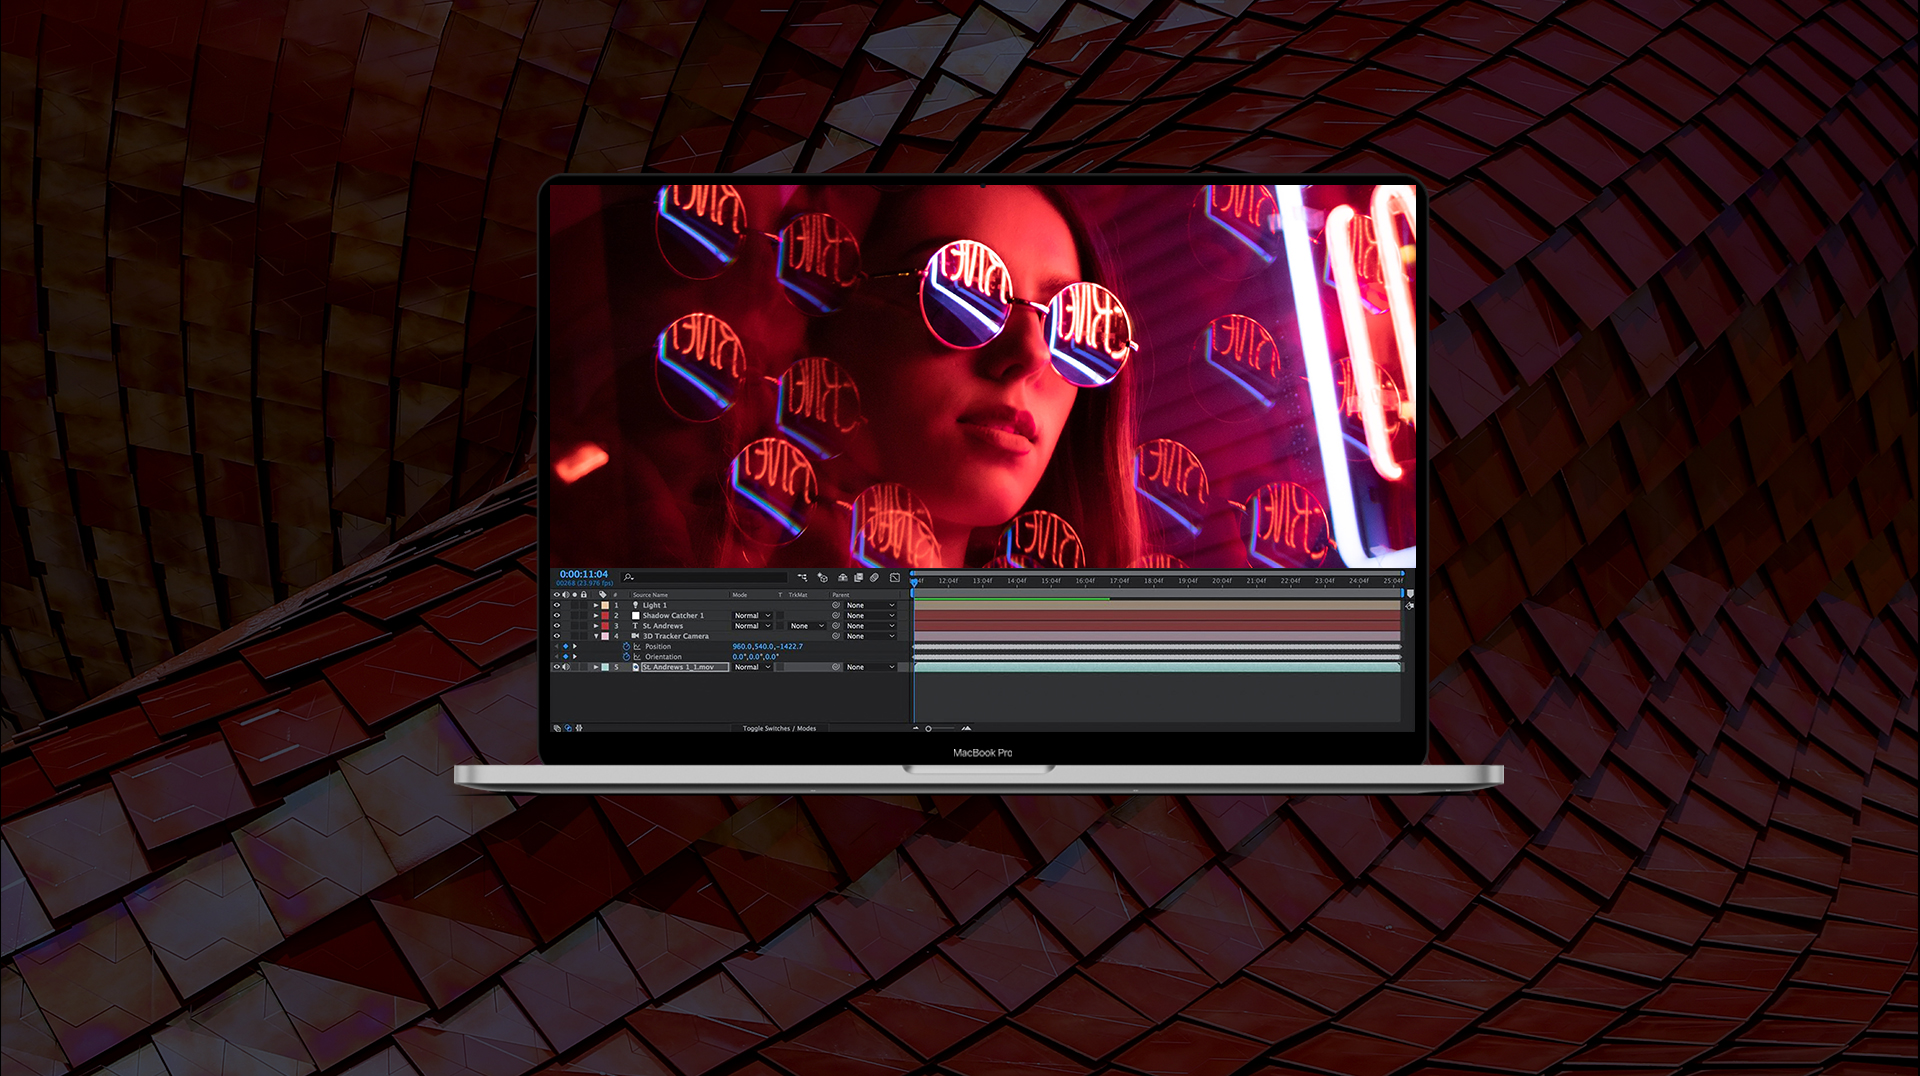Click the Light 1 layer color swatch

click(605, 605)
